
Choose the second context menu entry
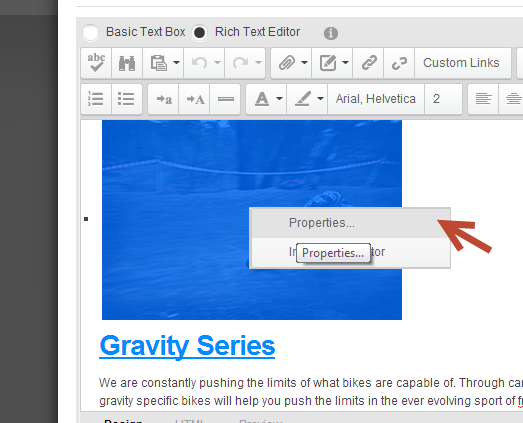[350, 252]
